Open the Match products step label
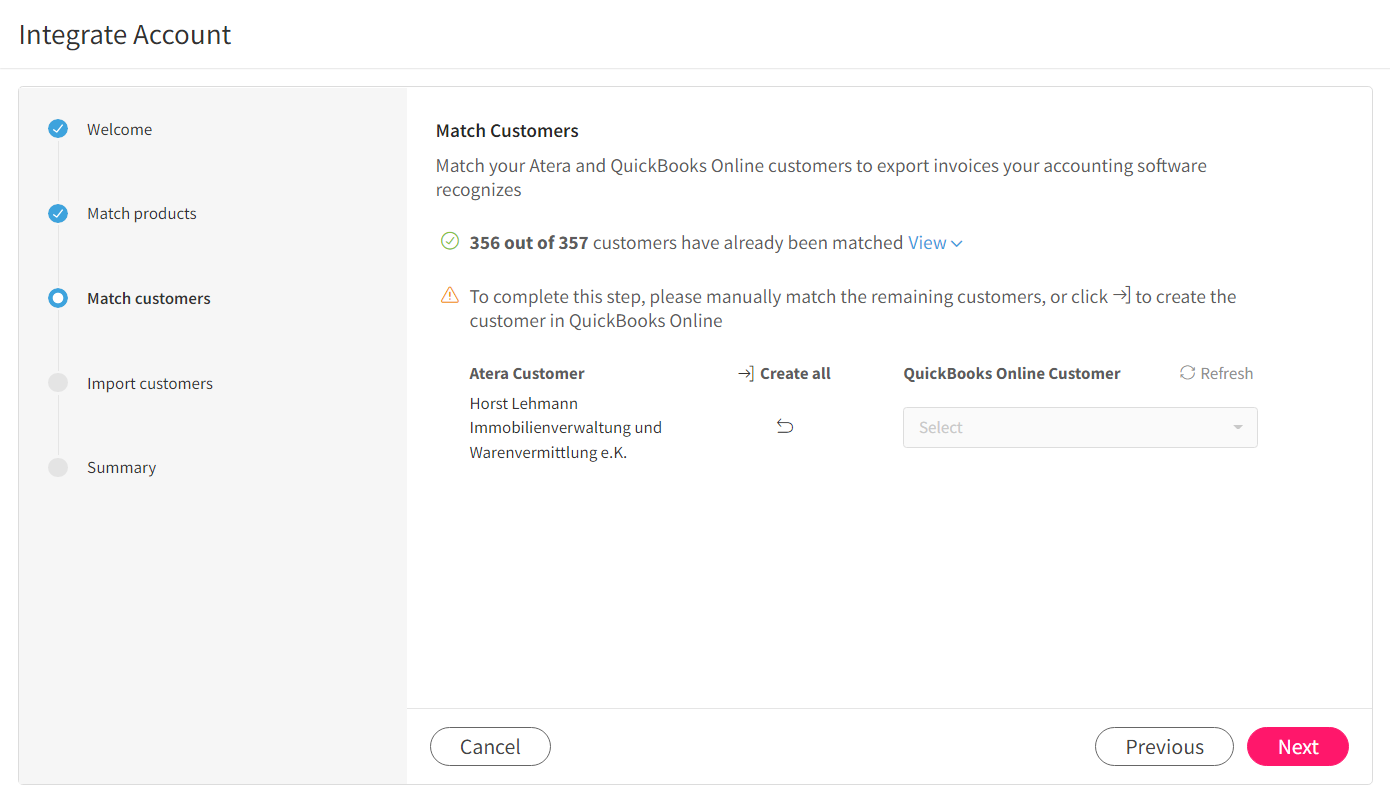 [142, 213]
